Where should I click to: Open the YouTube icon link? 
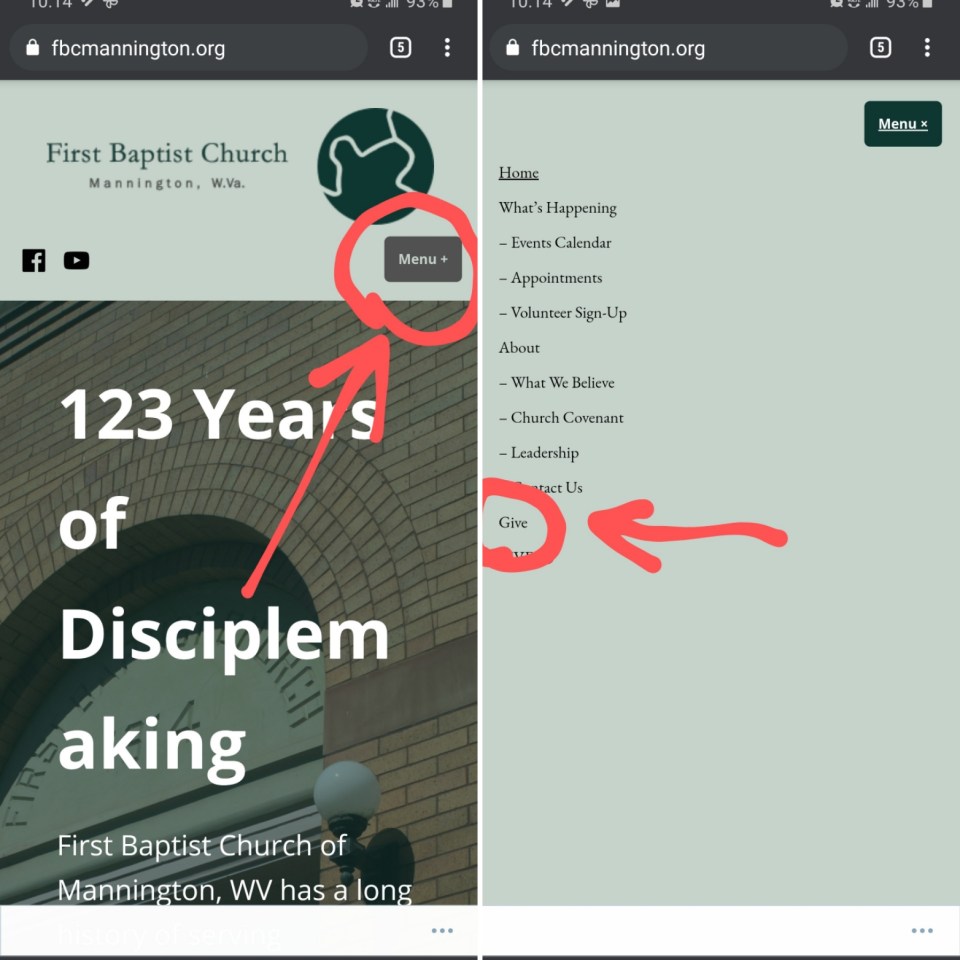click(77, 261)
